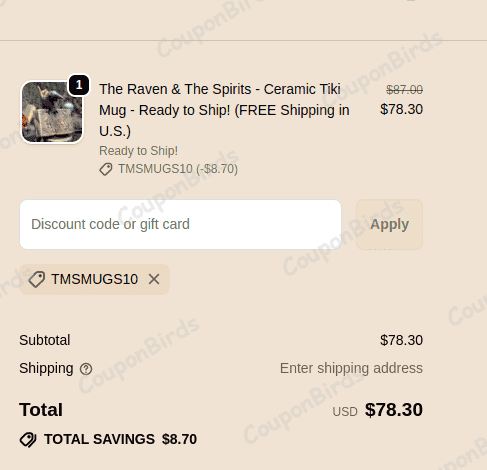Apply the discount code
Viewport: 487px width, 470px height.
coord(389,224)
